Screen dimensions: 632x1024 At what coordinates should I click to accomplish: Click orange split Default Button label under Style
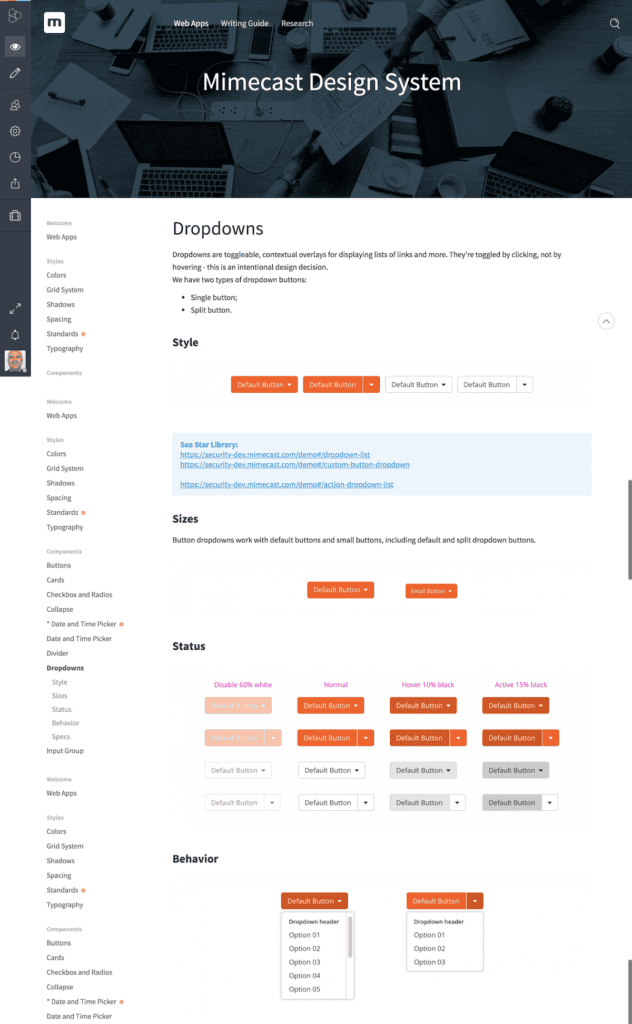pos(332,385)
